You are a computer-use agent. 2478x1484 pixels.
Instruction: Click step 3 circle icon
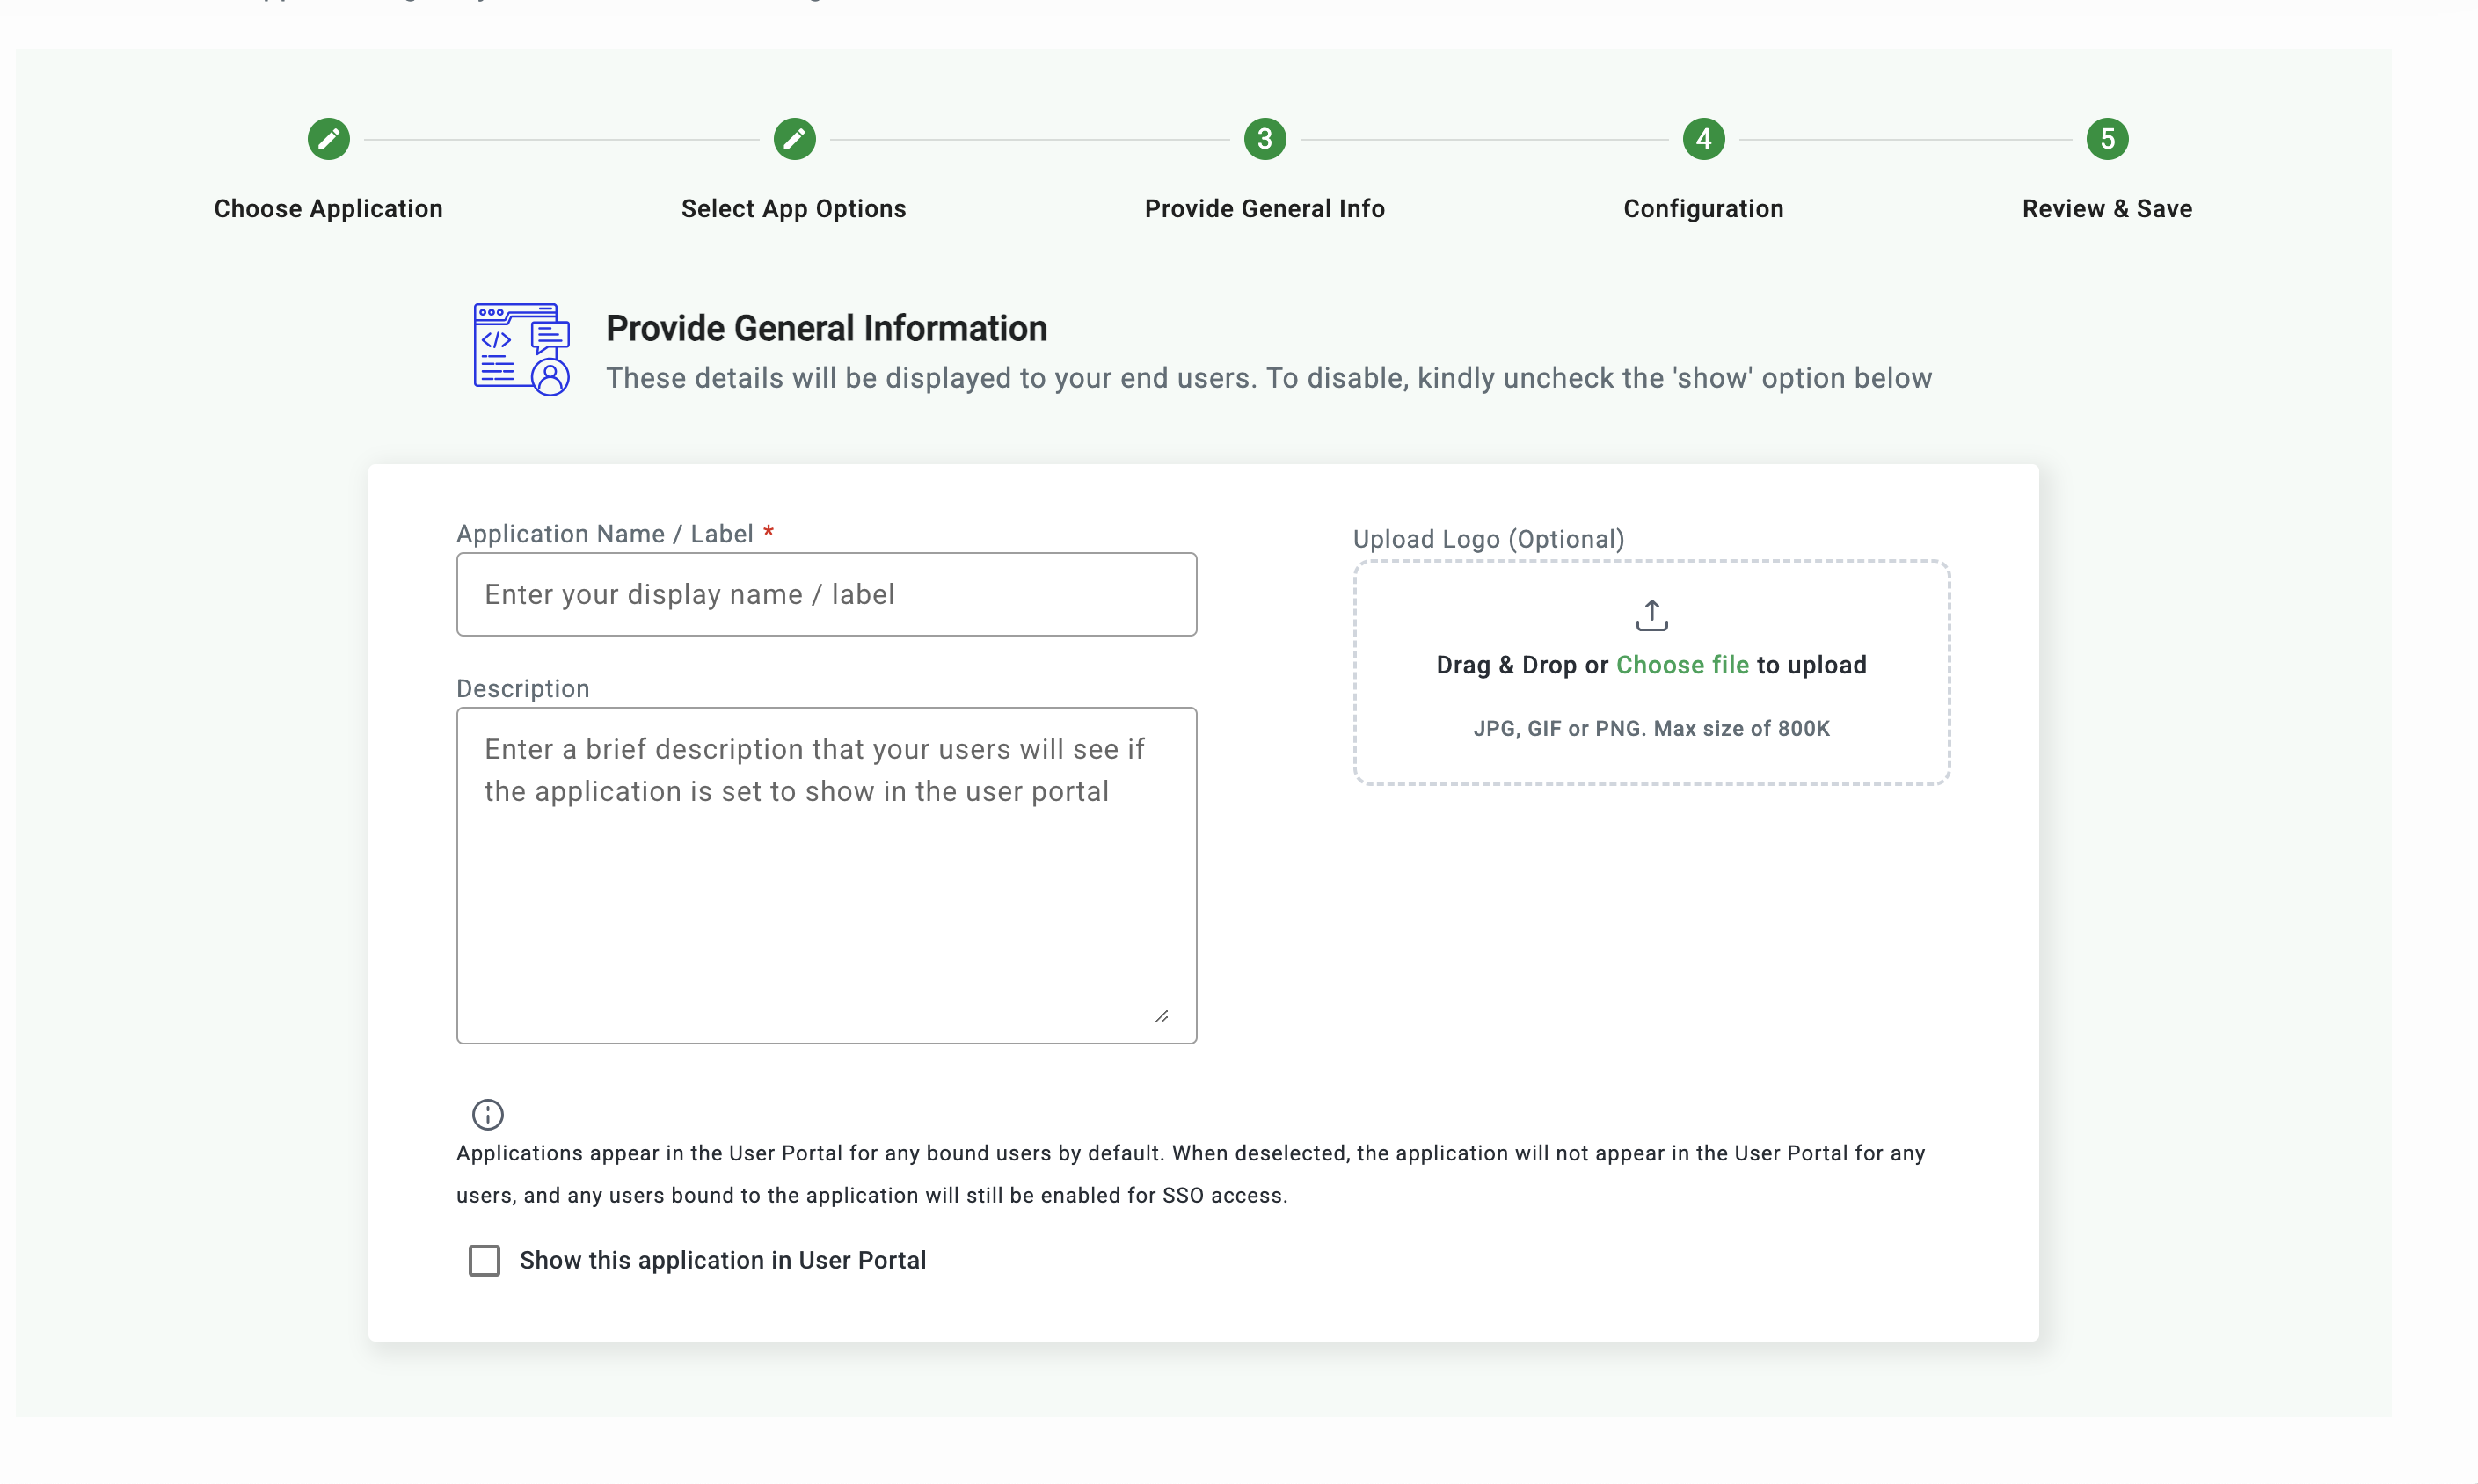coord(1264,139)
